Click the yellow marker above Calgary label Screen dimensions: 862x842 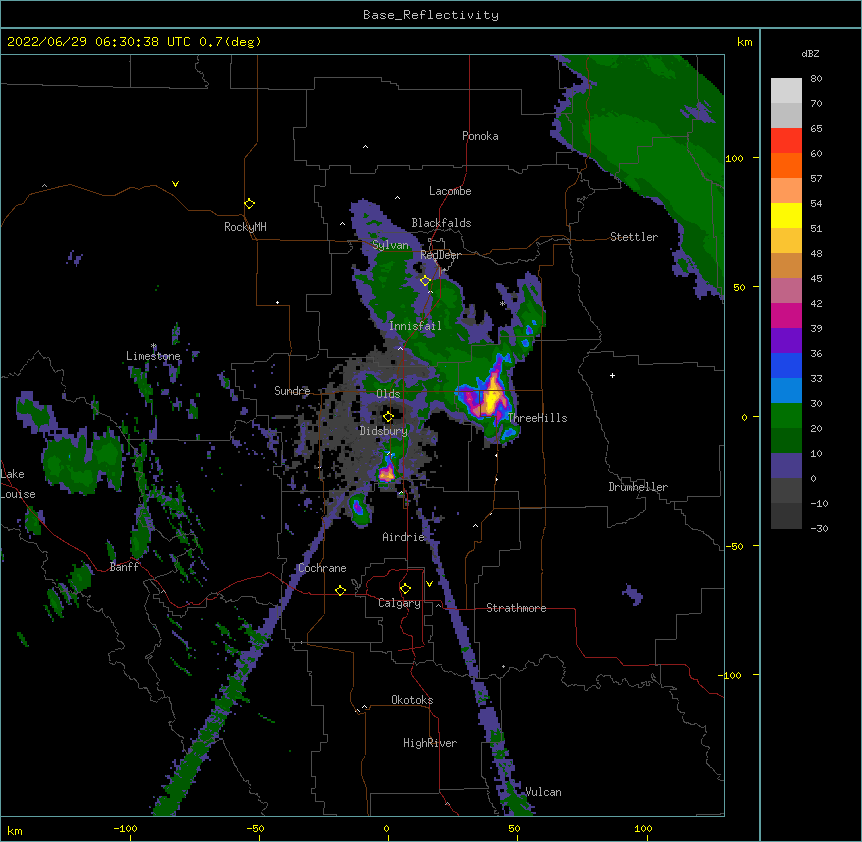pyautogui.click(x=405, y=589)
